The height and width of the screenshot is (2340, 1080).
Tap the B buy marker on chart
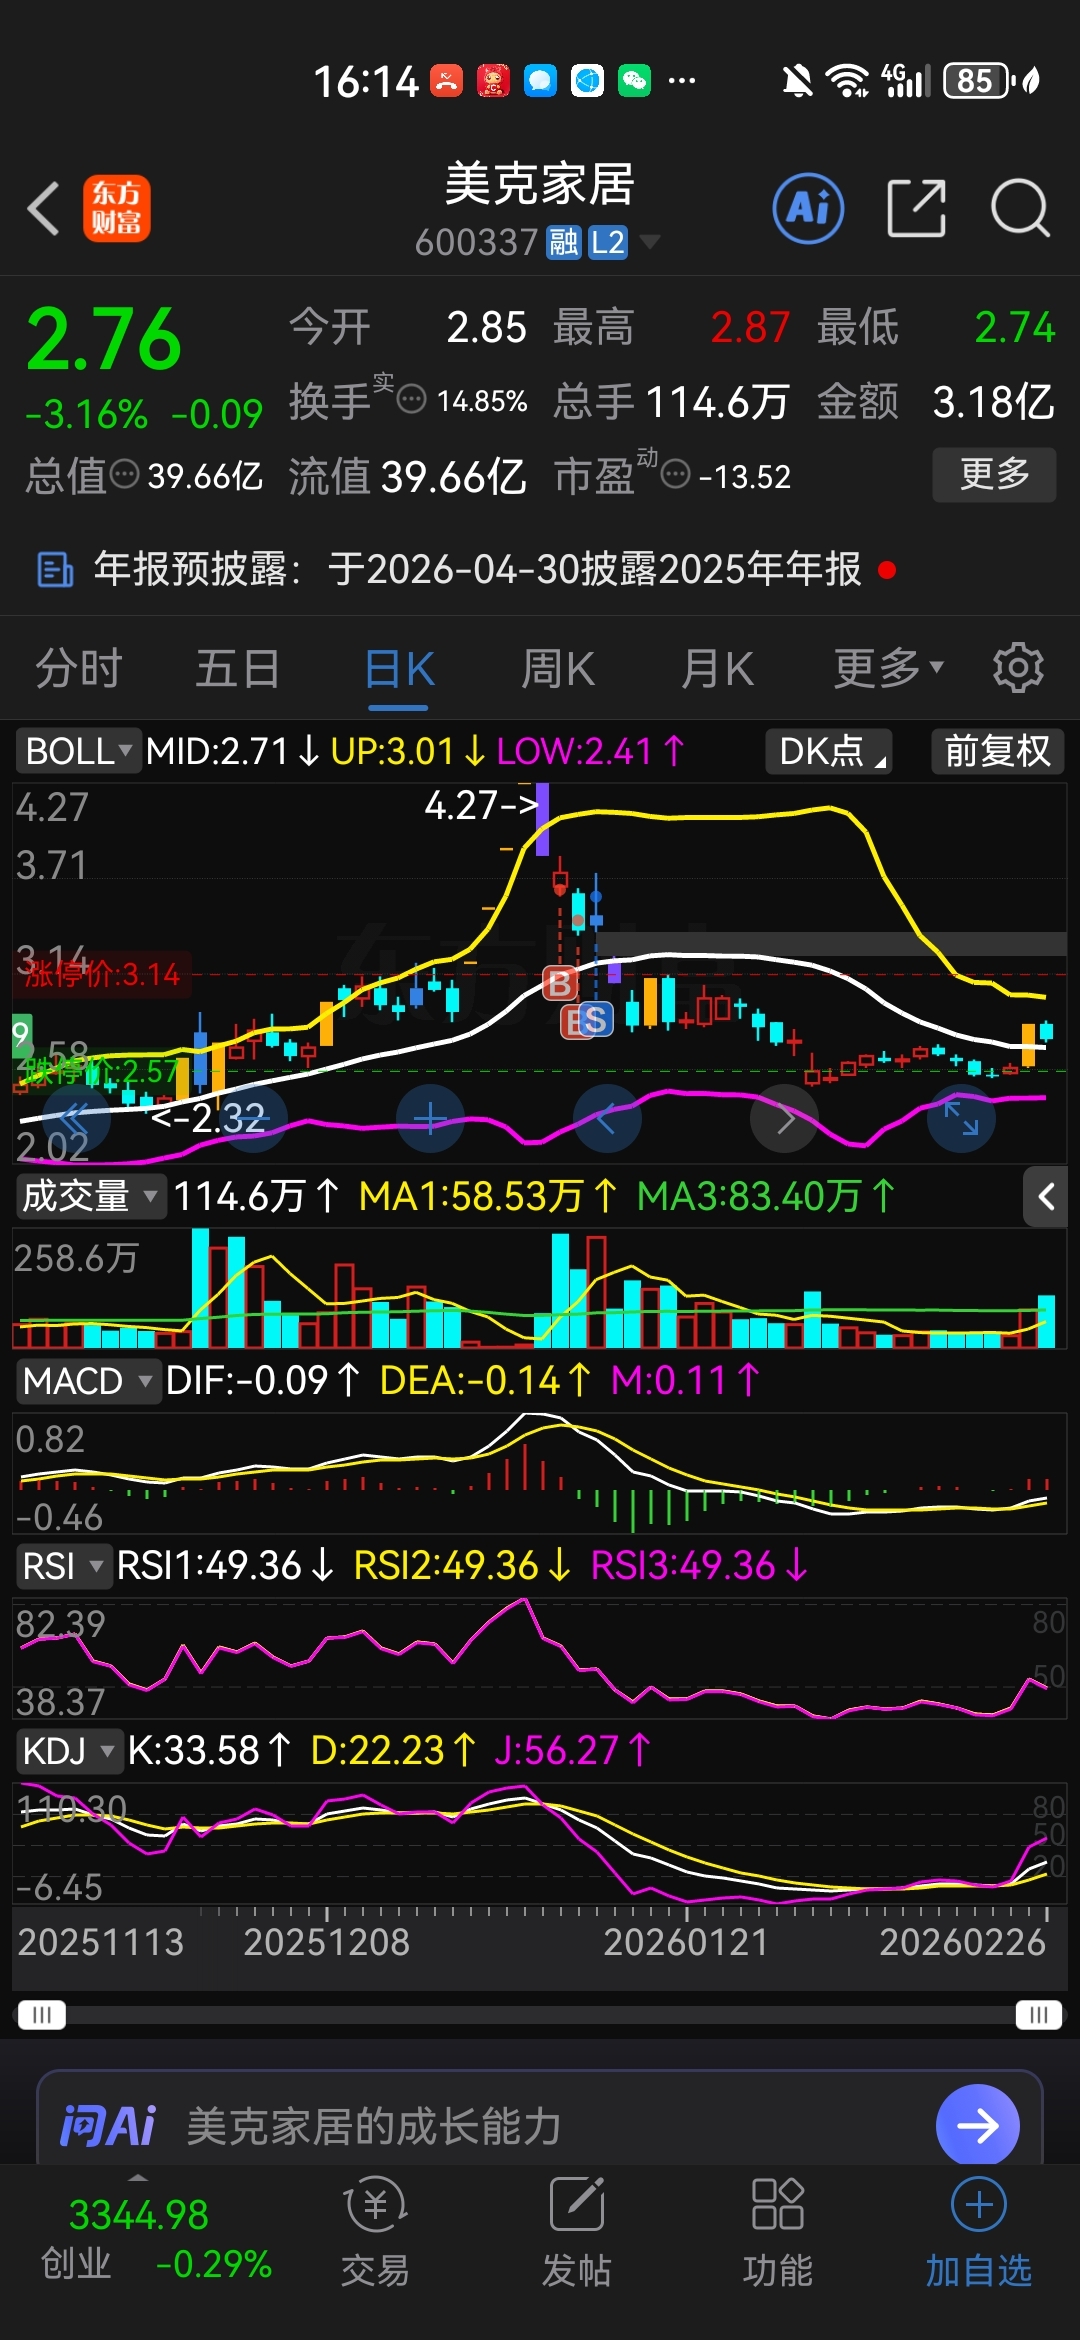560,984
